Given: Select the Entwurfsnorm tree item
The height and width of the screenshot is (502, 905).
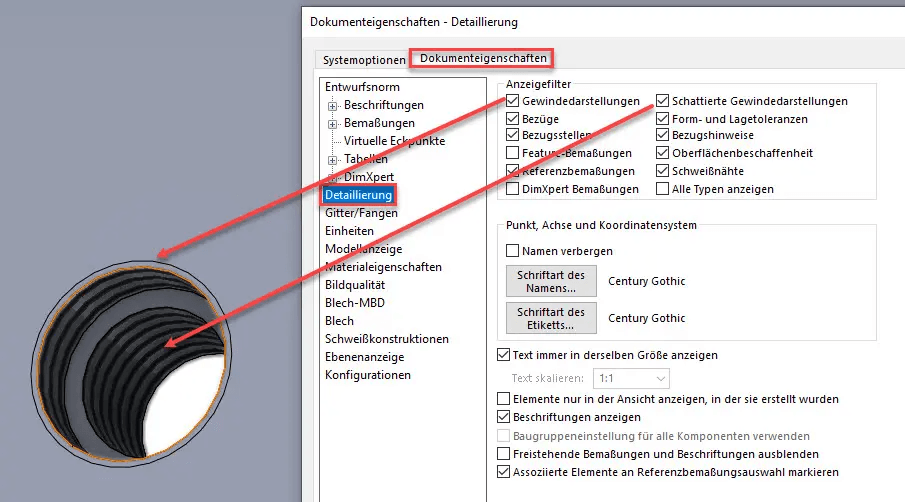Looking at the screenshot, I should (x=361, y=87).
